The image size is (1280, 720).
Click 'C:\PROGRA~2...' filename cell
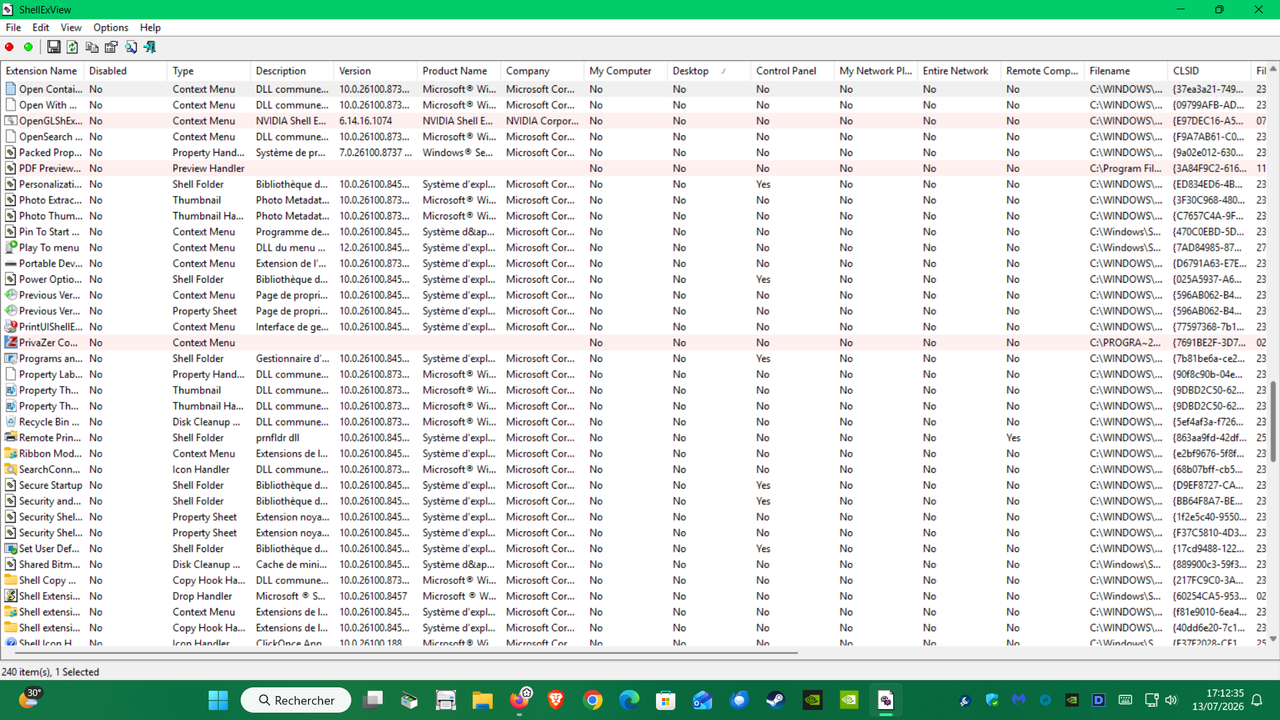click(x=1126, y=342)
